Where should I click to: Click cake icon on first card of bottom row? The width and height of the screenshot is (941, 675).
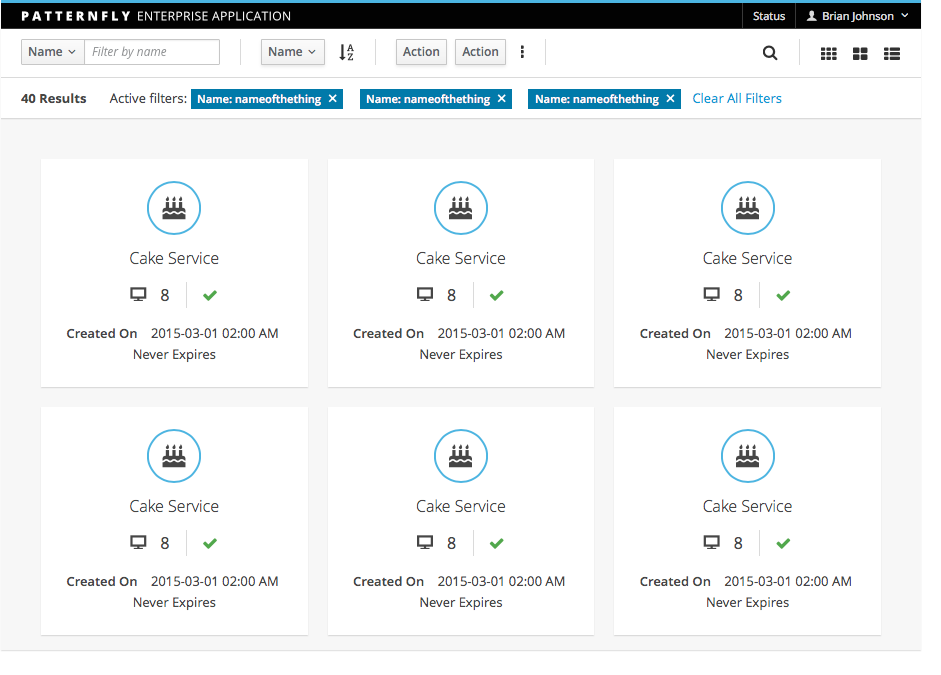coord(174,456)
